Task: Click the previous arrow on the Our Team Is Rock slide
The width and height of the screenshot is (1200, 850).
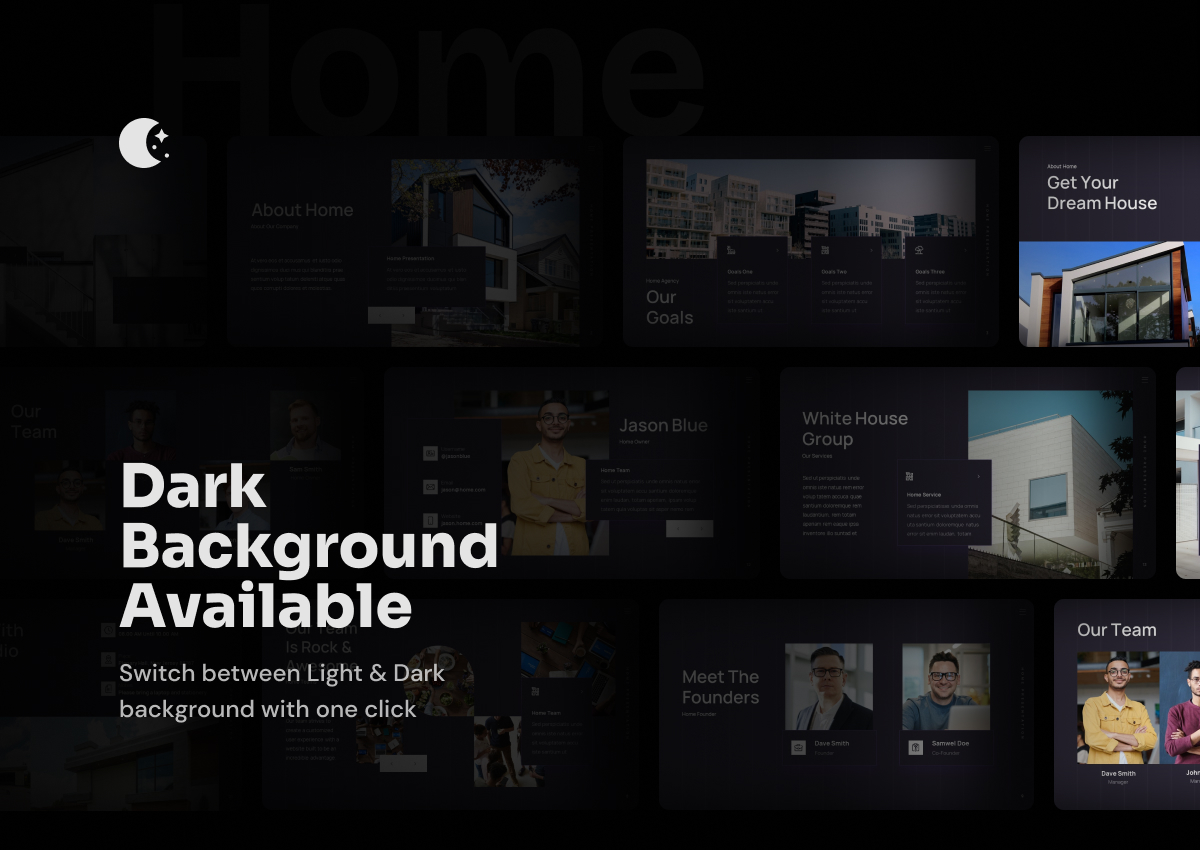Action: [x=392, y=763]
